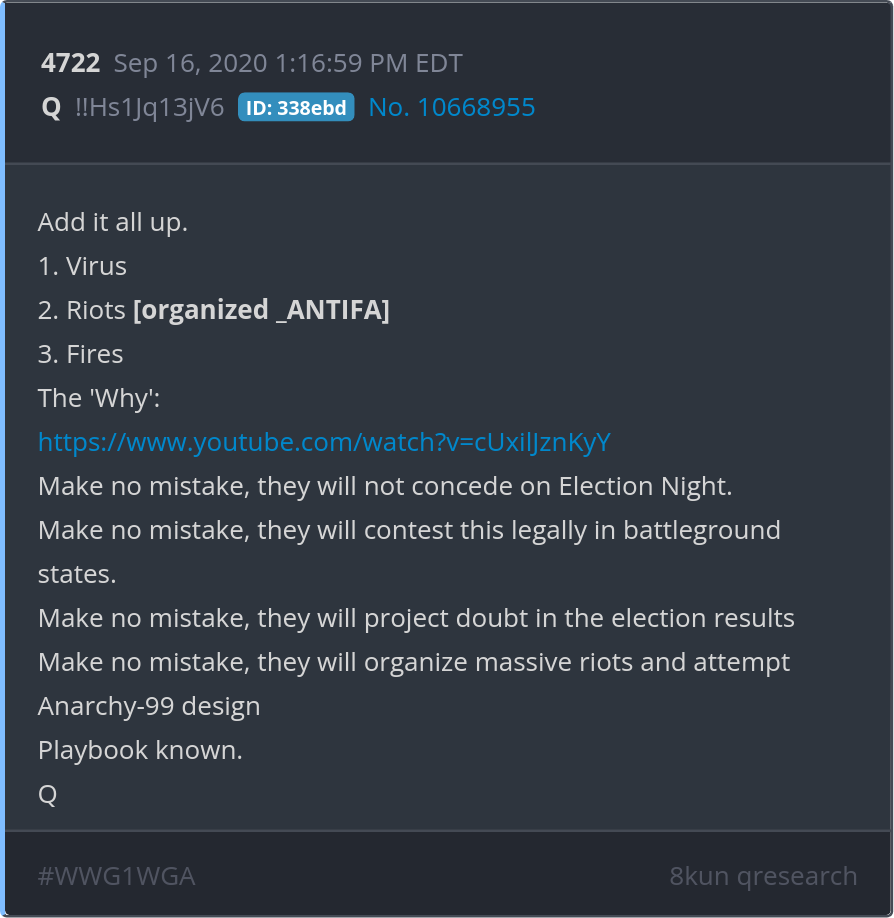Open the YouTube watch link

(x=324, y=442)
